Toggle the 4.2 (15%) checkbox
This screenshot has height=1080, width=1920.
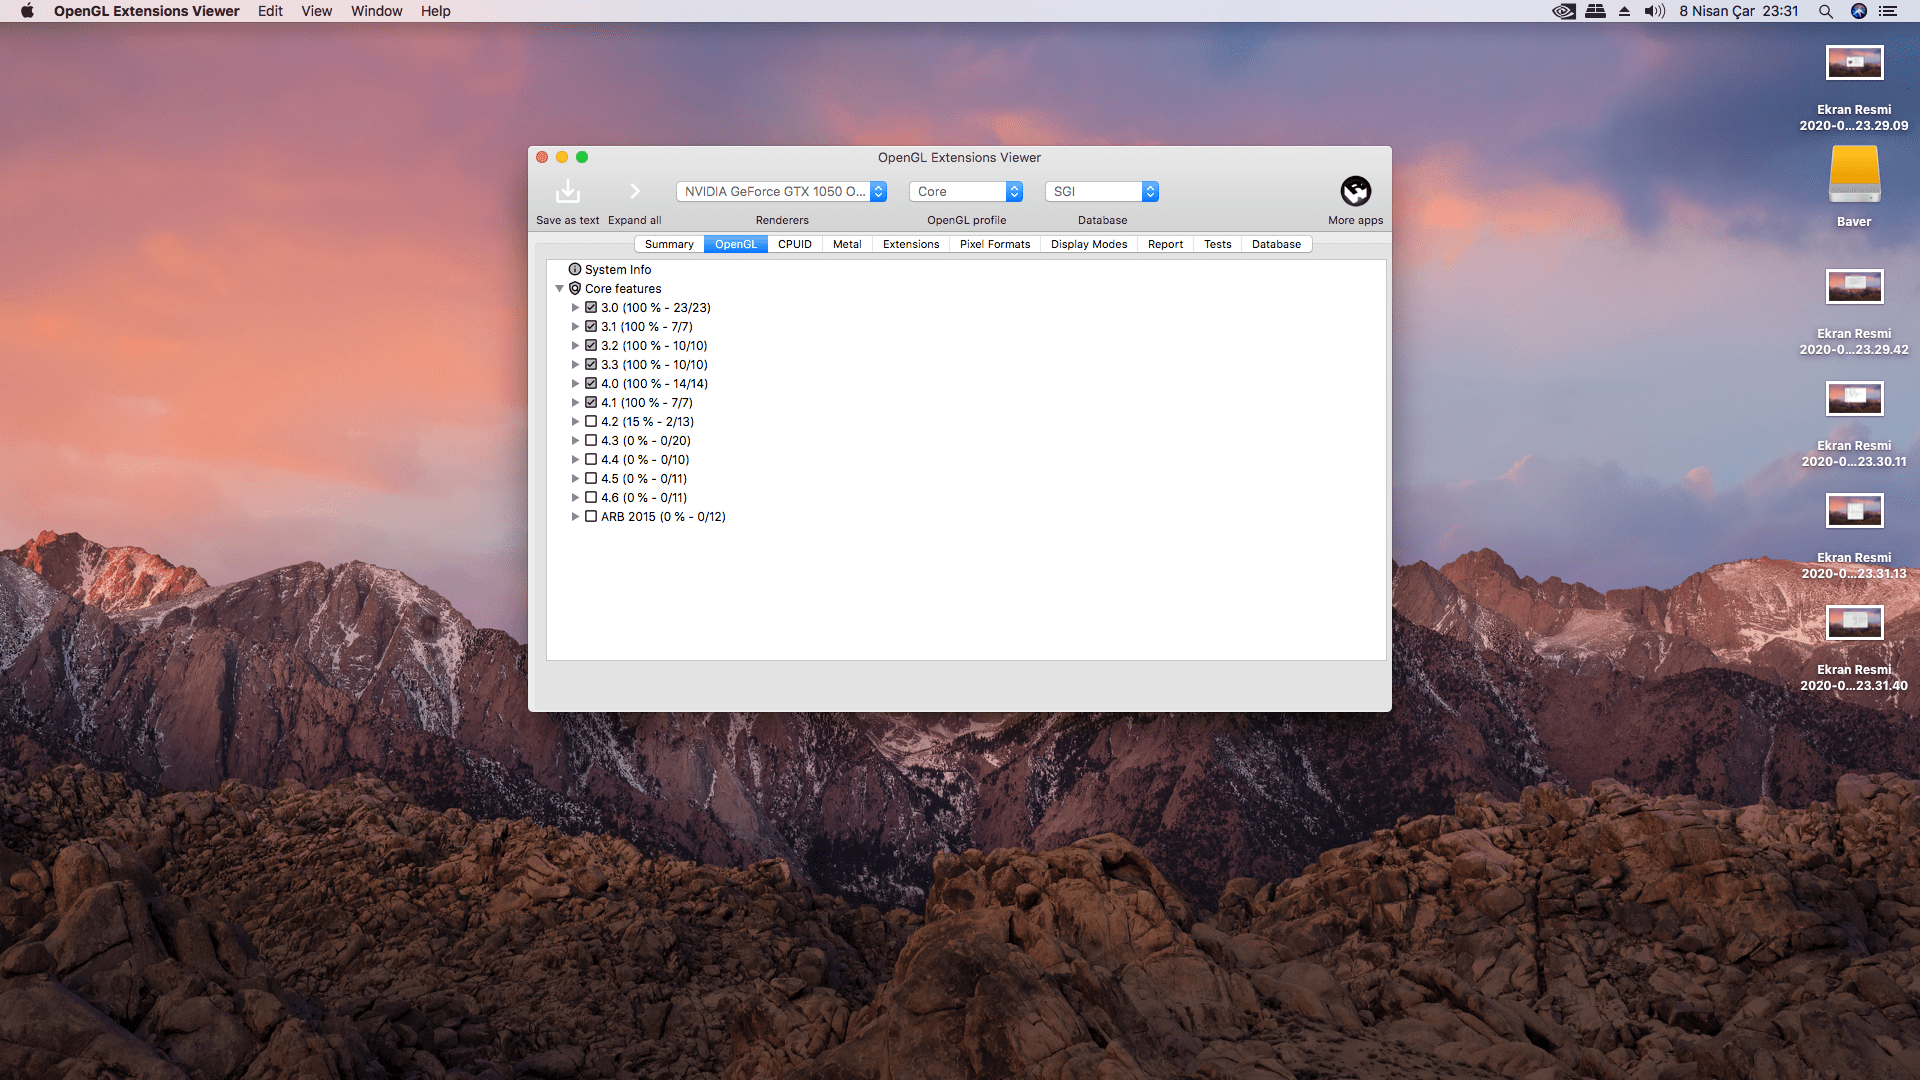pos(591,422)
